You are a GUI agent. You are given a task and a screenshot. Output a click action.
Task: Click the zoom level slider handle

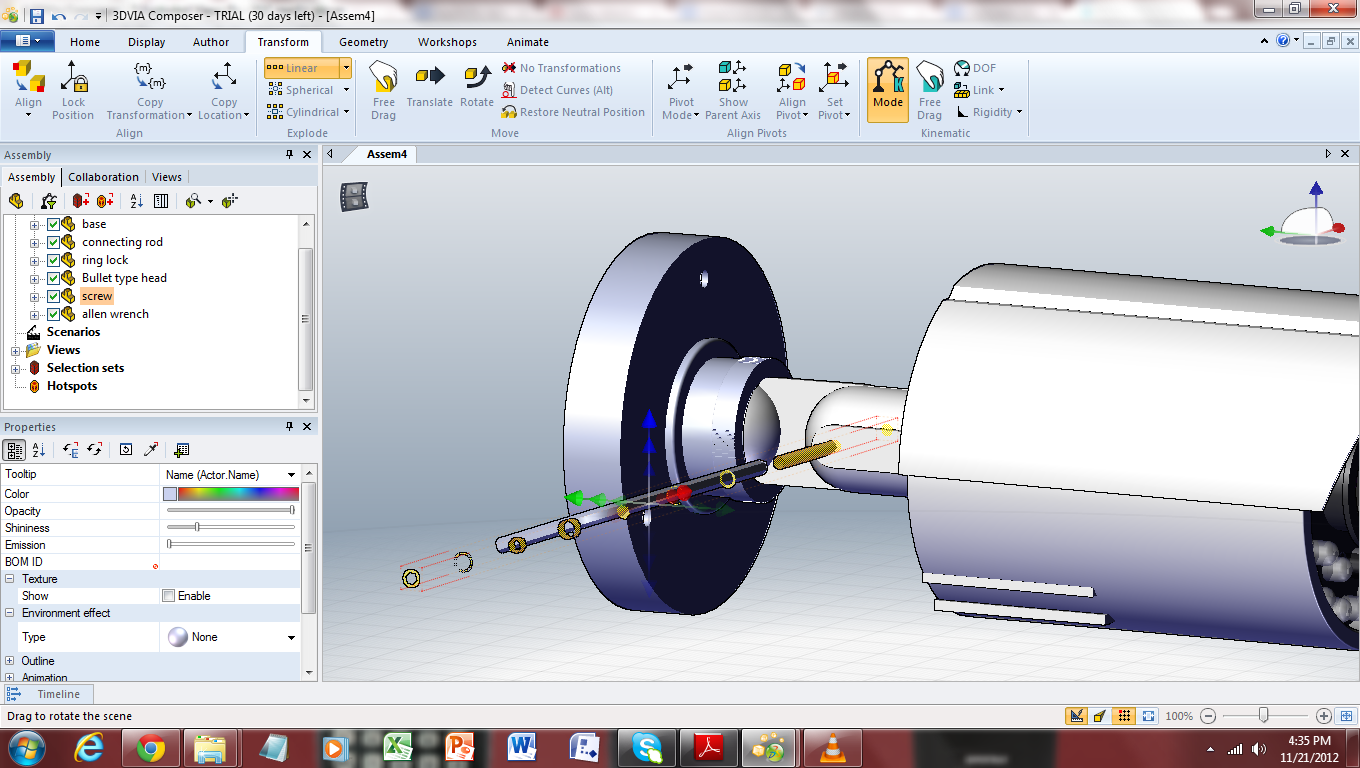1264,715
